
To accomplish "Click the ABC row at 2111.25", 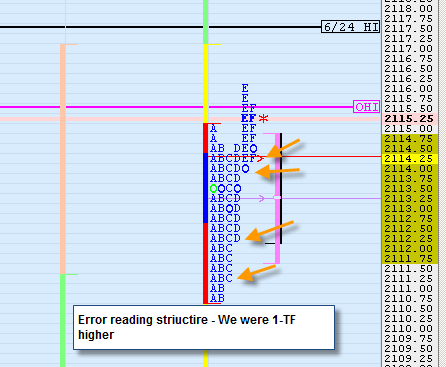I will (221, 278).
